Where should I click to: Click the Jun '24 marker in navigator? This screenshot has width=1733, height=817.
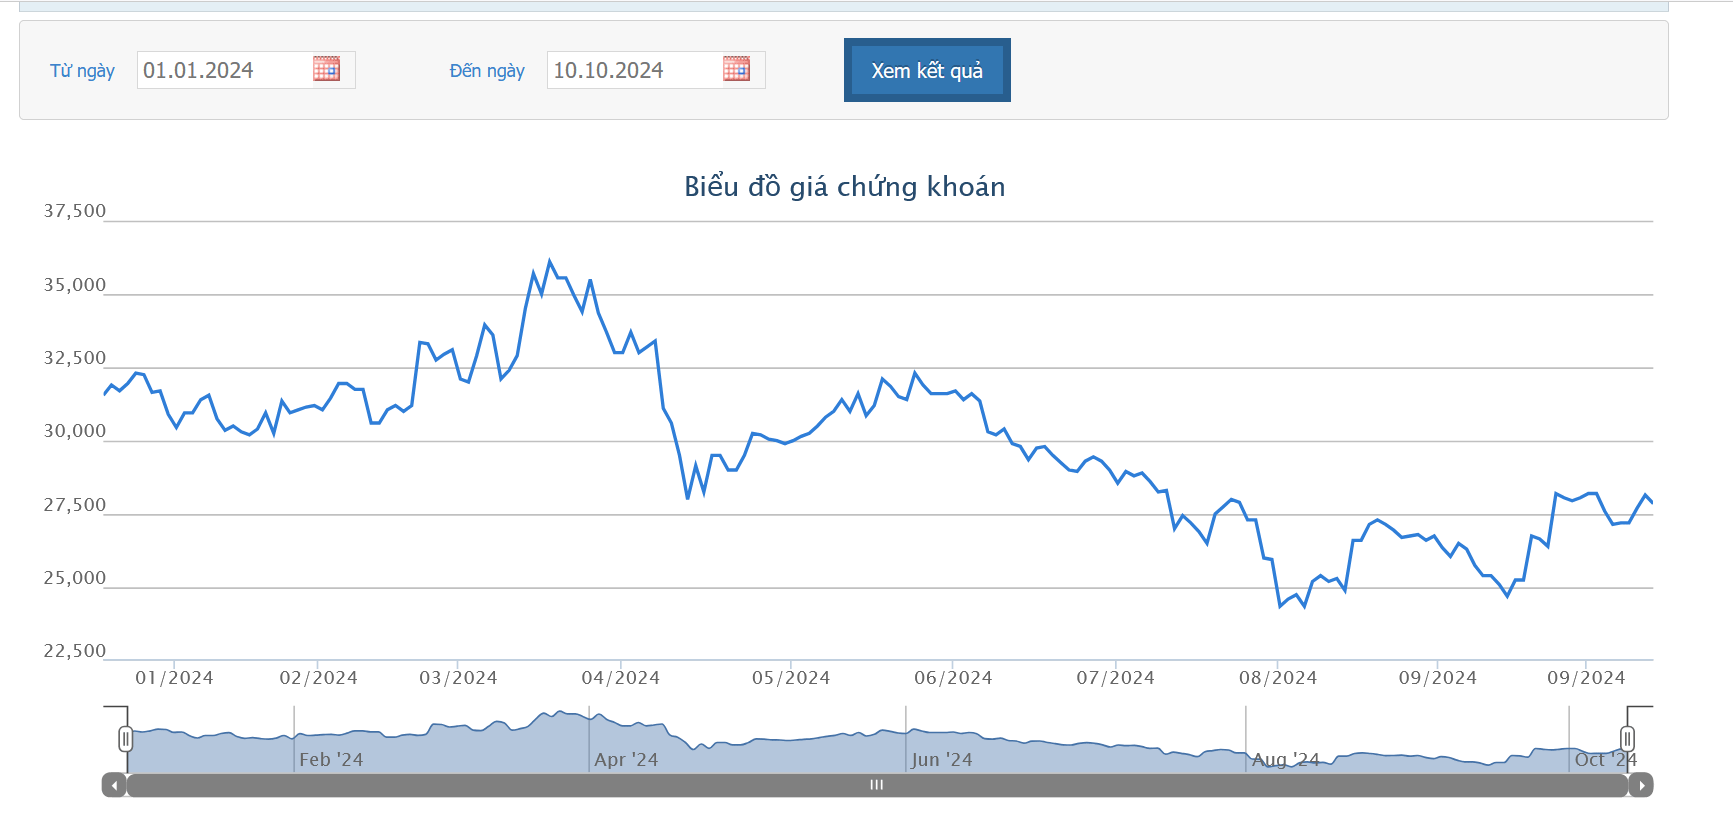pyautogui.click(x=941, y=760)
